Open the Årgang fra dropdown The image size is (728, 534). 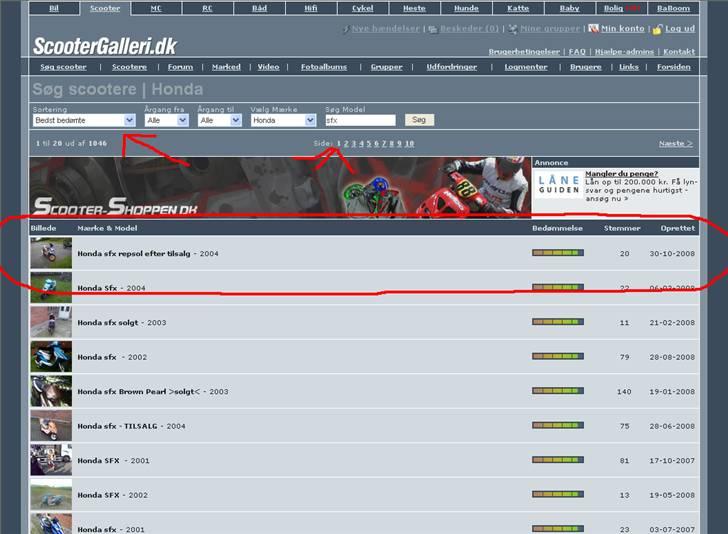(x=167, y=120)
